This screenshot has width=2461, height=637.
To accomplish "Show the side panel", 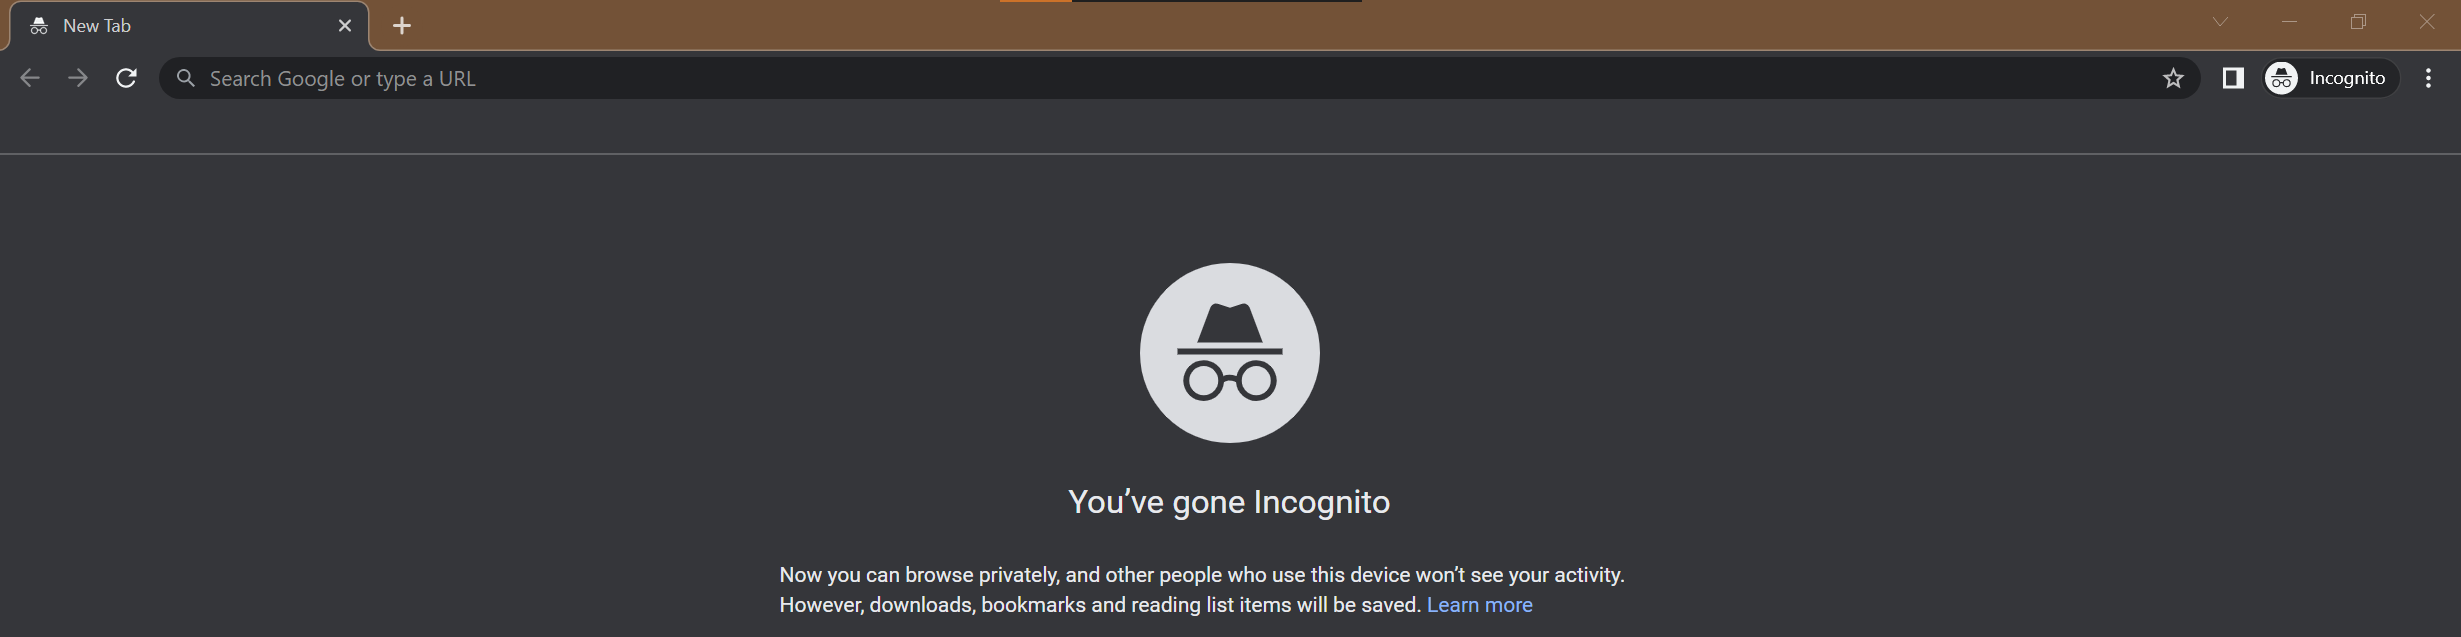I will click(2233, 78).
